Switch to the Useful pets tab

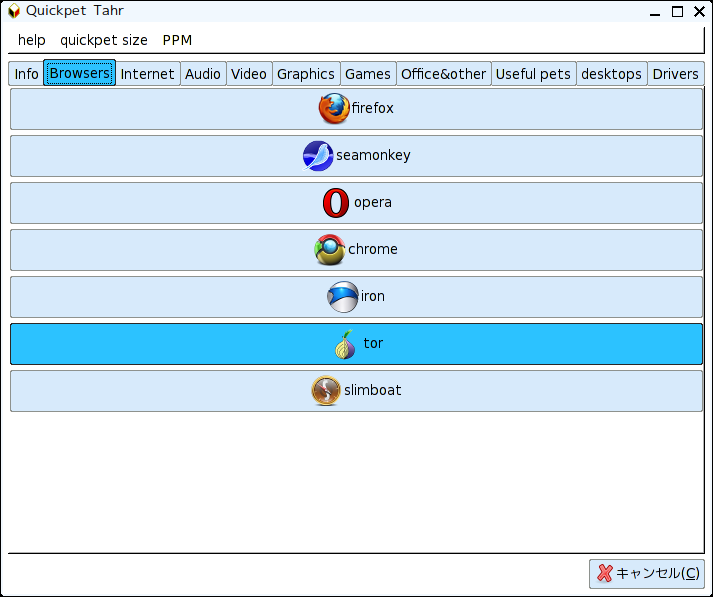tap(533, 74)
